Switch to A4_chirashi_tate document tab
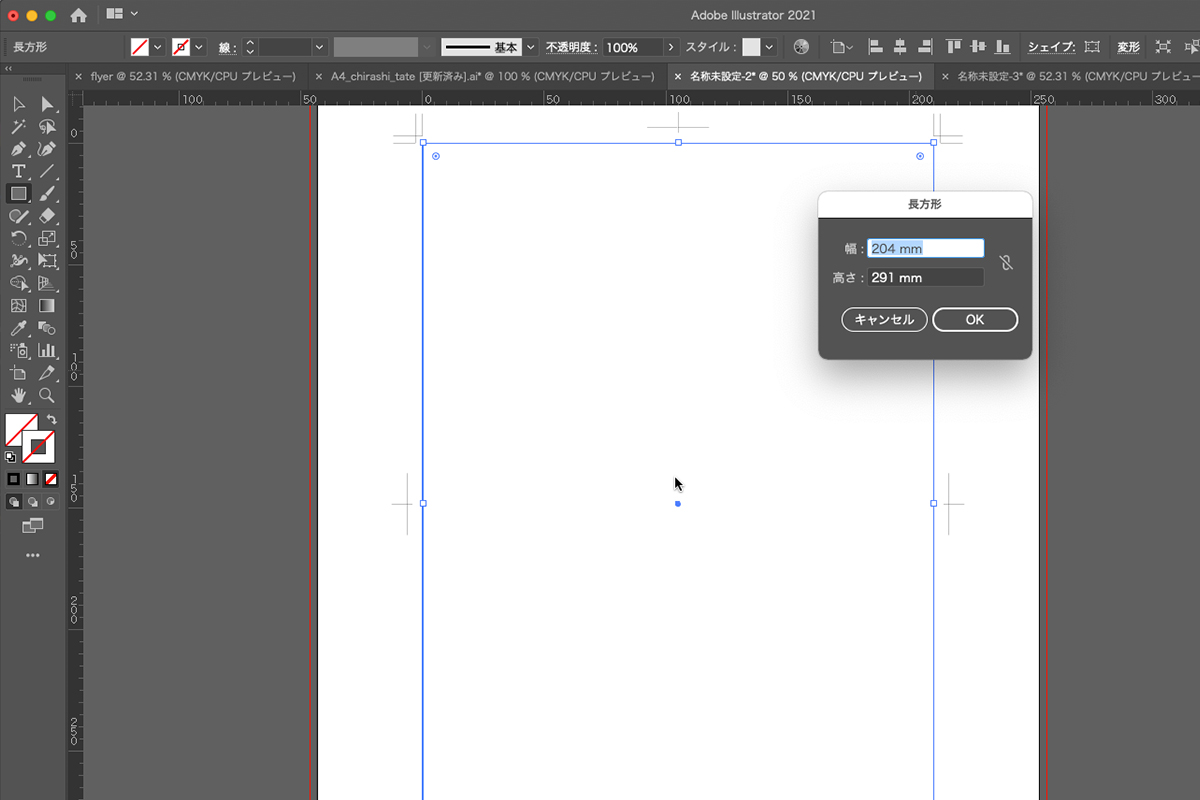The height and width of the screenshot is (800, 1200). tap(488, 76)
